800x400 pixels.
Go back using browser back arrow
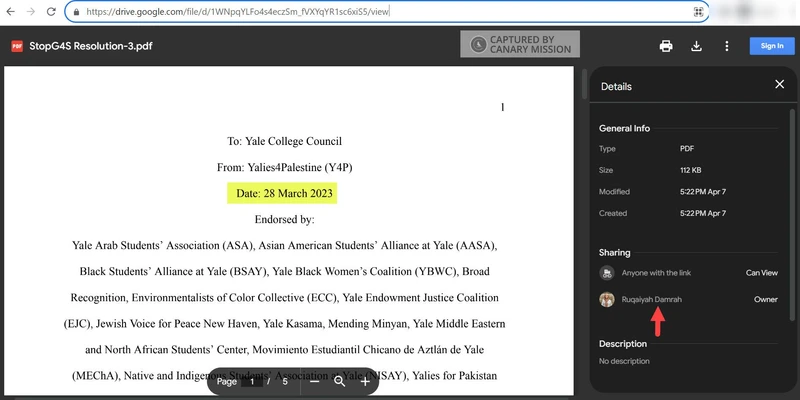click(x=10, y=12)
